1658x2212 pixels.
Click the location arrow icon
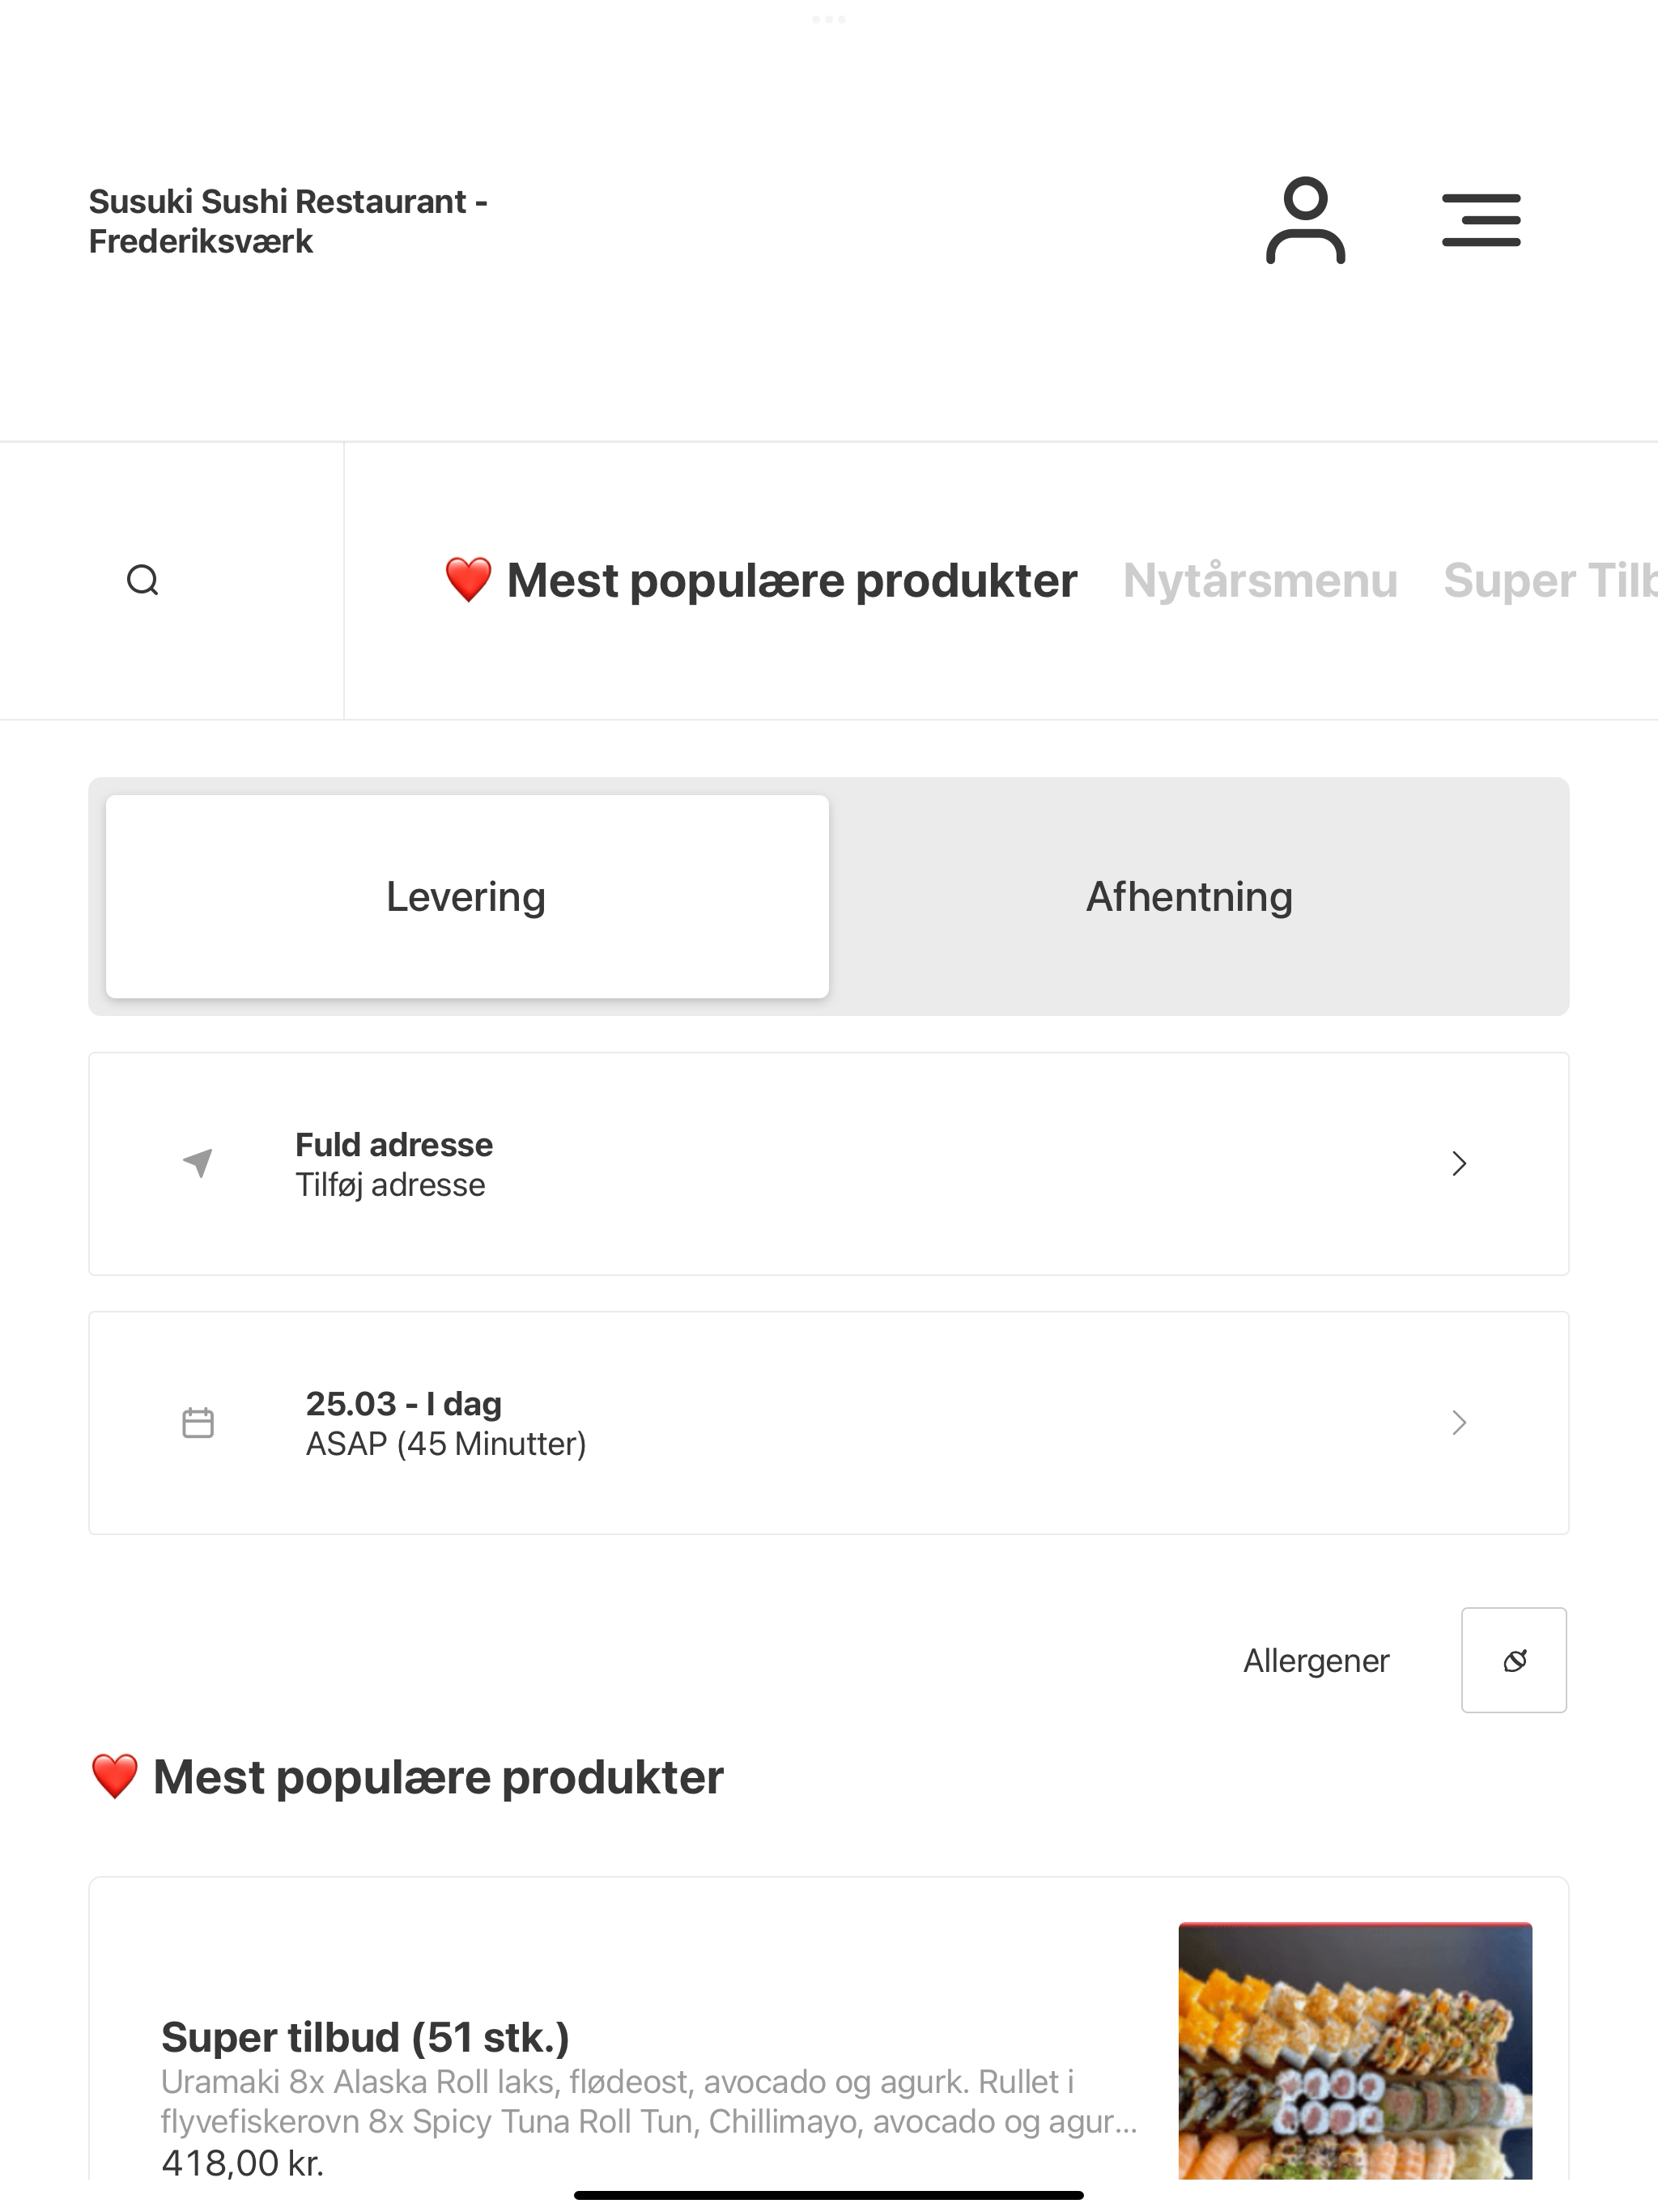(198, 1163)
